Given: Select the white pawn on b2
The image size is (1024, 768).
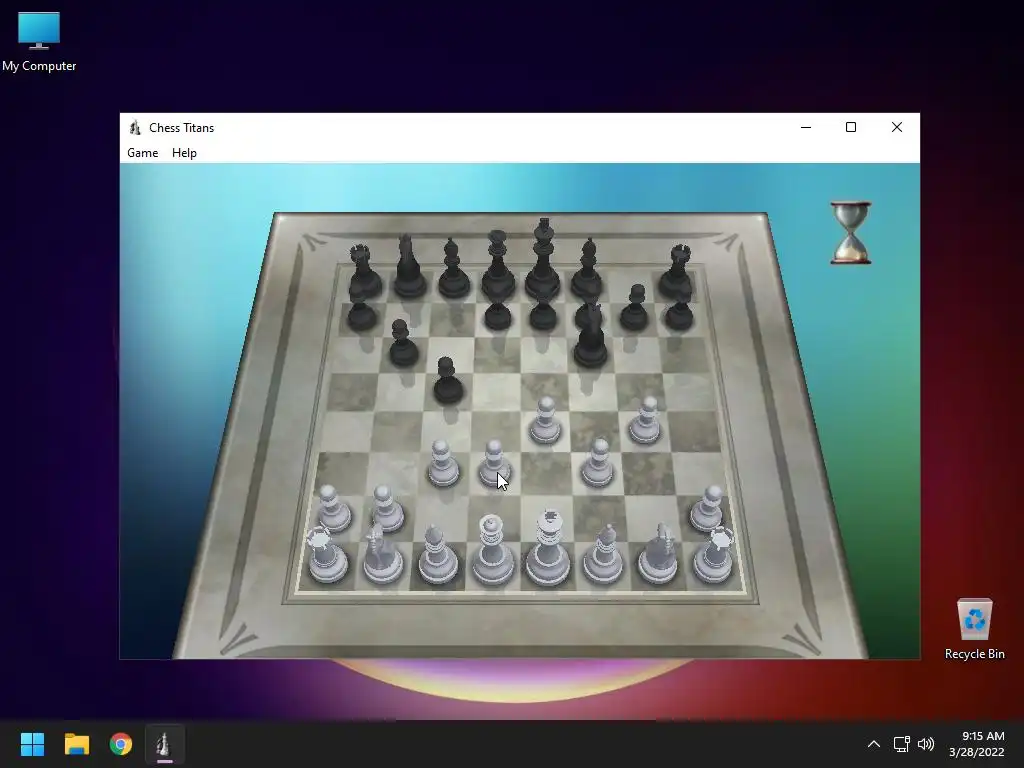Looking at the screenshot, I should (x=387, y=509).
